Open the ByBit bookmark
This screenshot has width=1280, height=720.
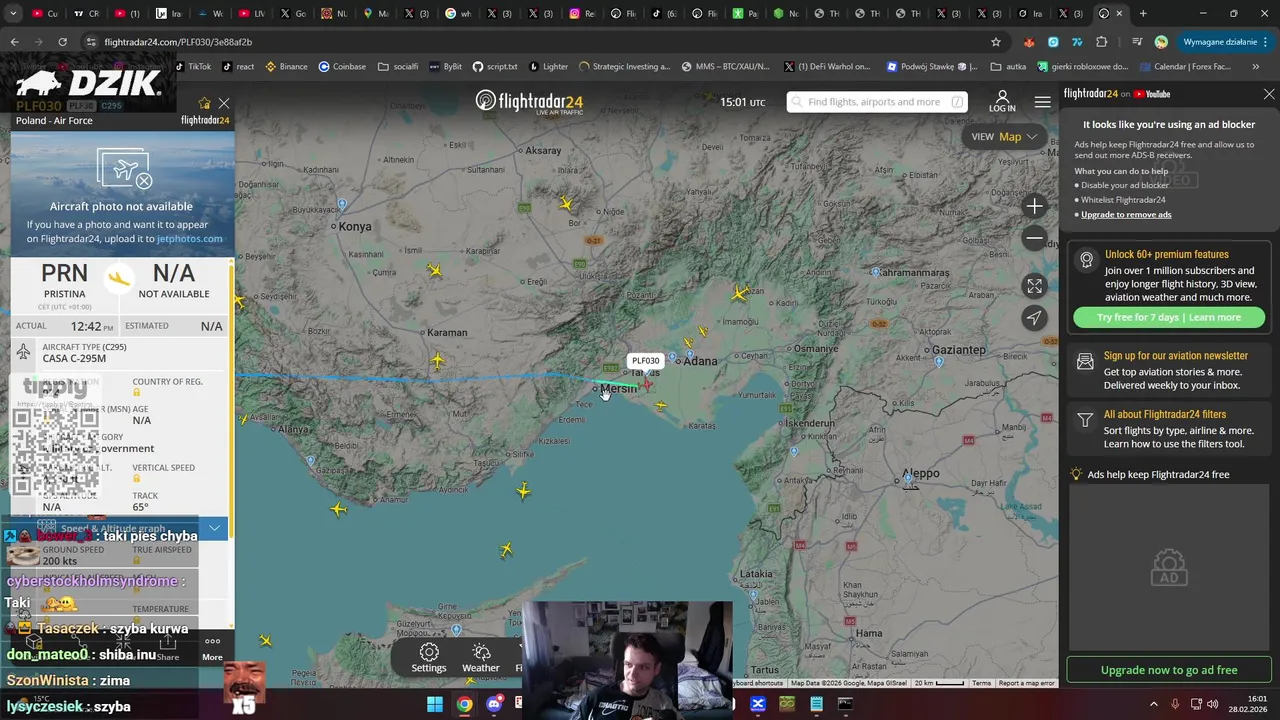coord(445,67)
